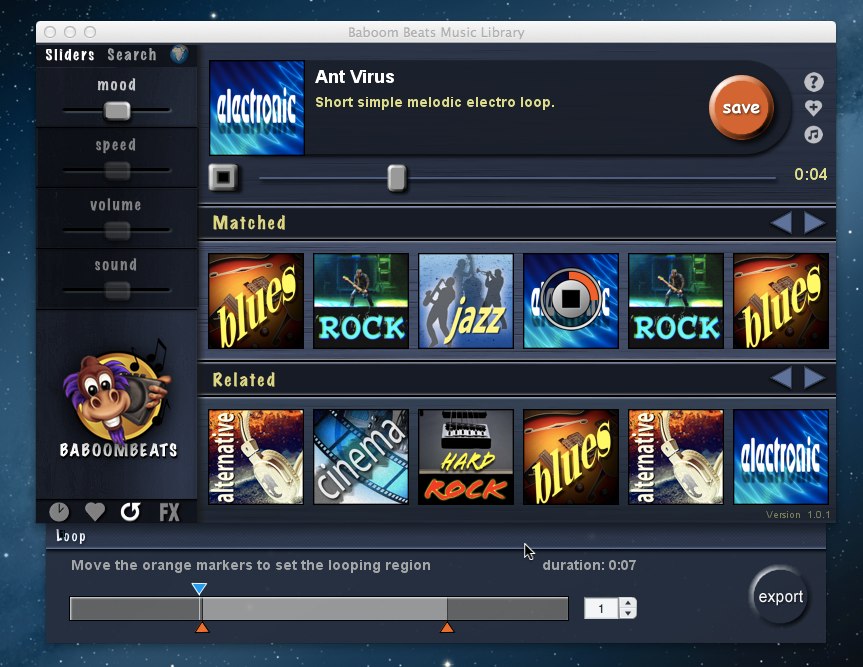Image resolution: width=863 pixels, height=667 pixels.
Task: Select the second alternative thumbnail in Related
Action: click(x=676, y=457)
